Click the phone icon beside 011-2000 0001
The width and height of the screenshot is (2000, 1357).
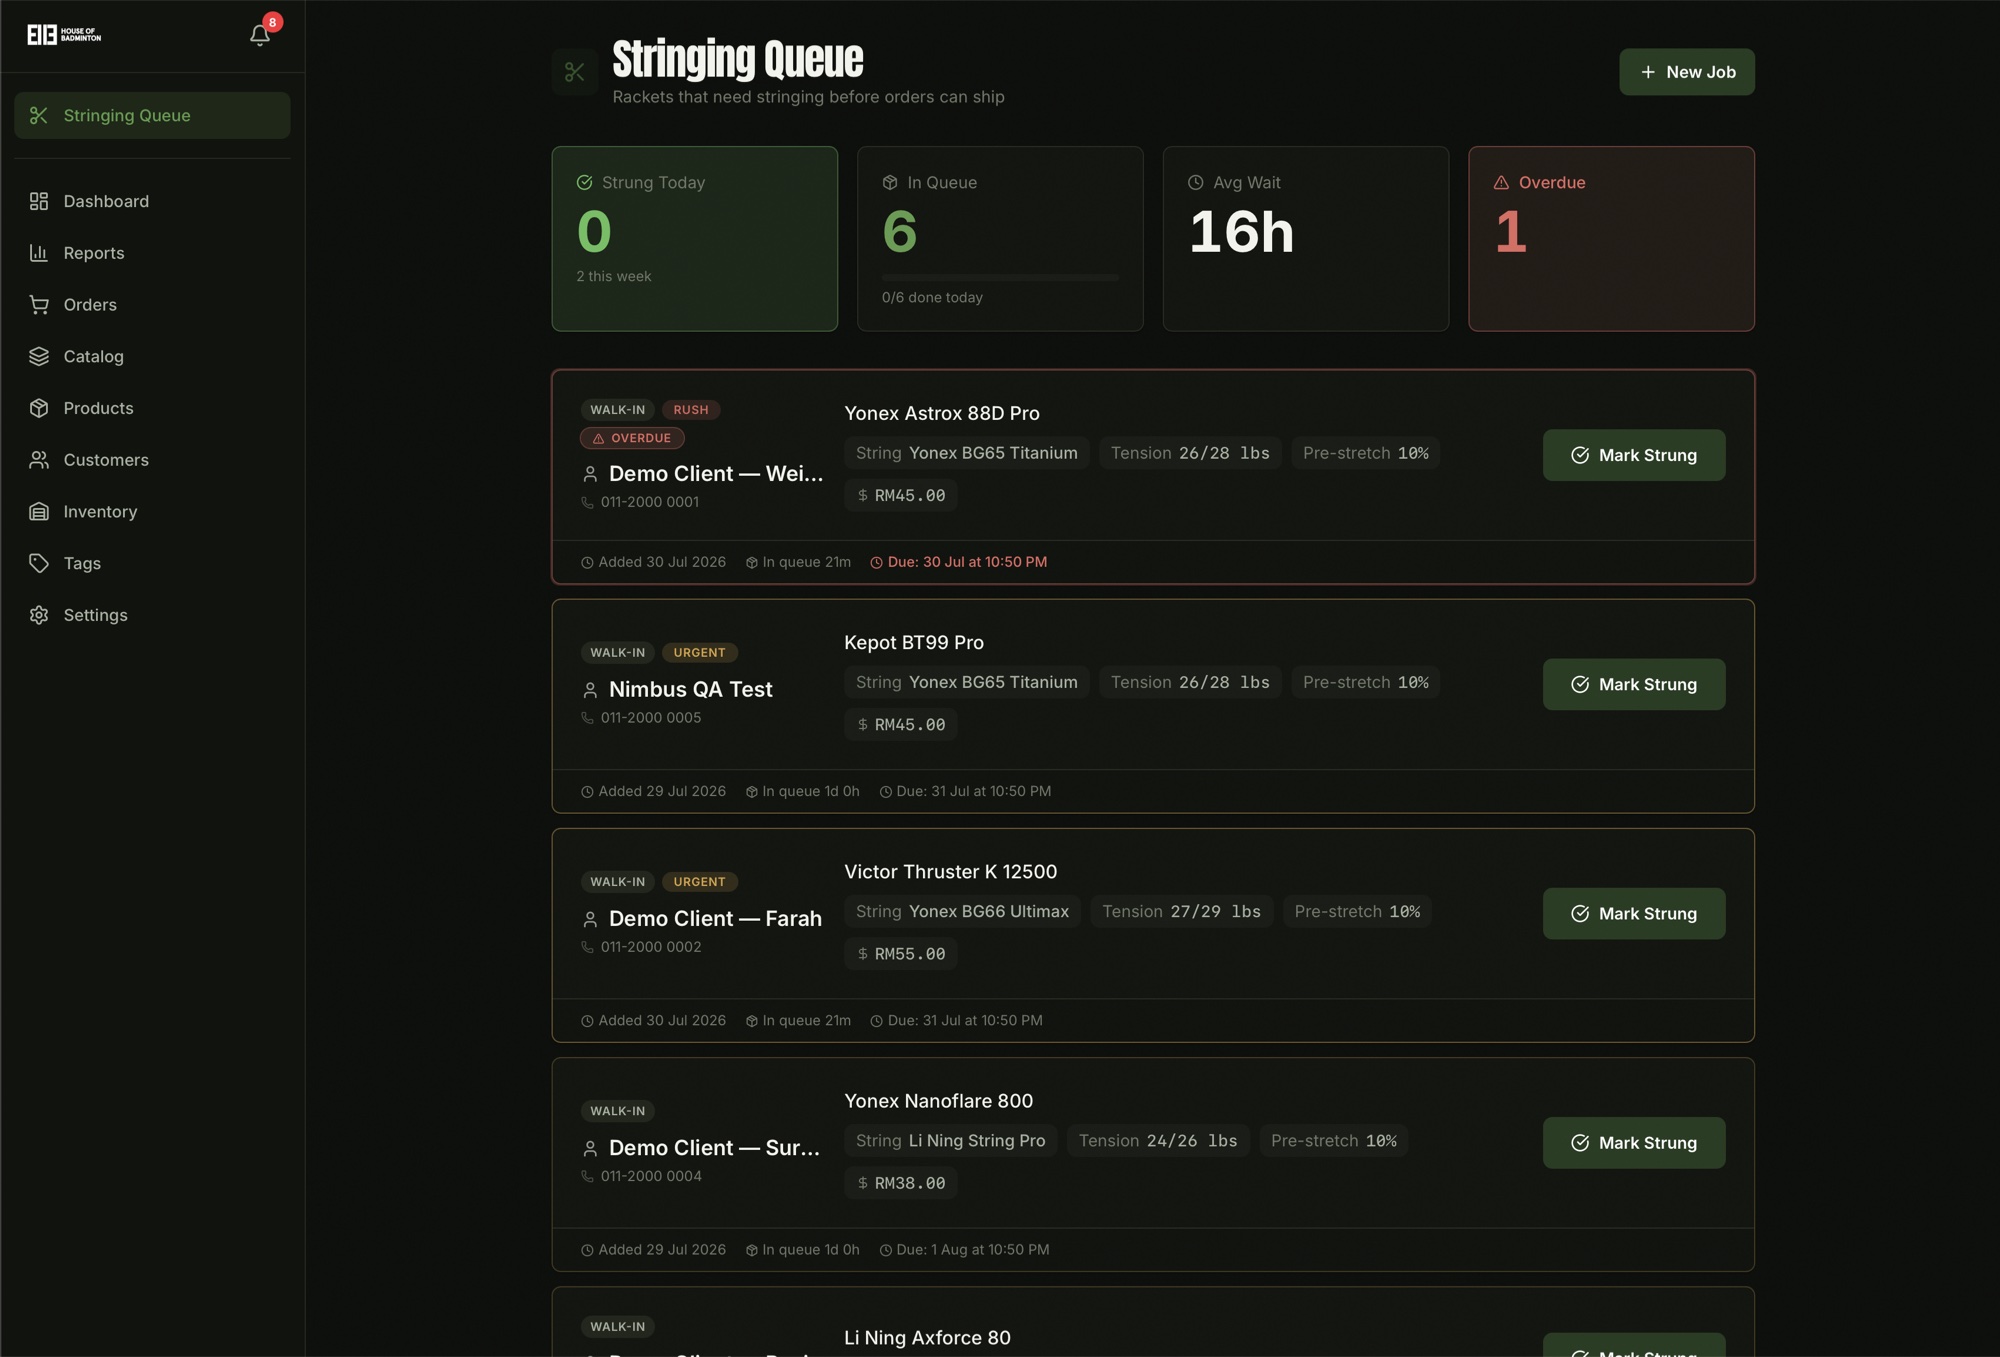(x=588, y=502)
